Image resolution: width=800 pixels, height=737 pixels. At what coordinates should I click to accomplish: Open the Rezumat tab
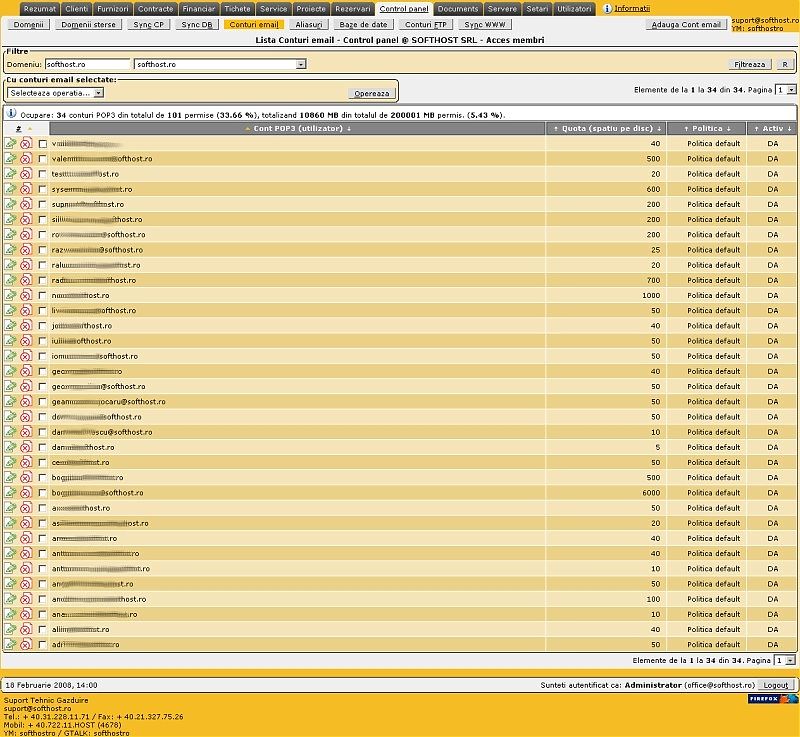(40, 9)
